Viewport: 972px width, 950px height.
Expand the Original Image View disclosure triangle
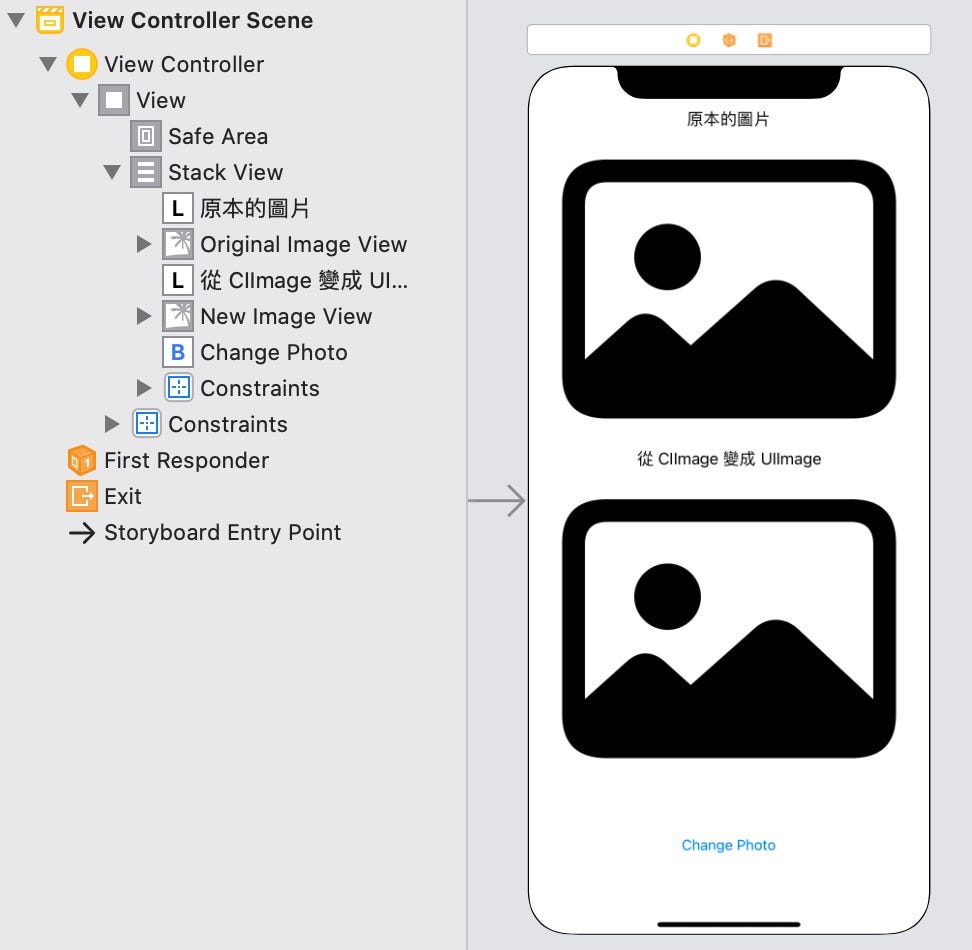pyautogui.click(x=145, y=244)
